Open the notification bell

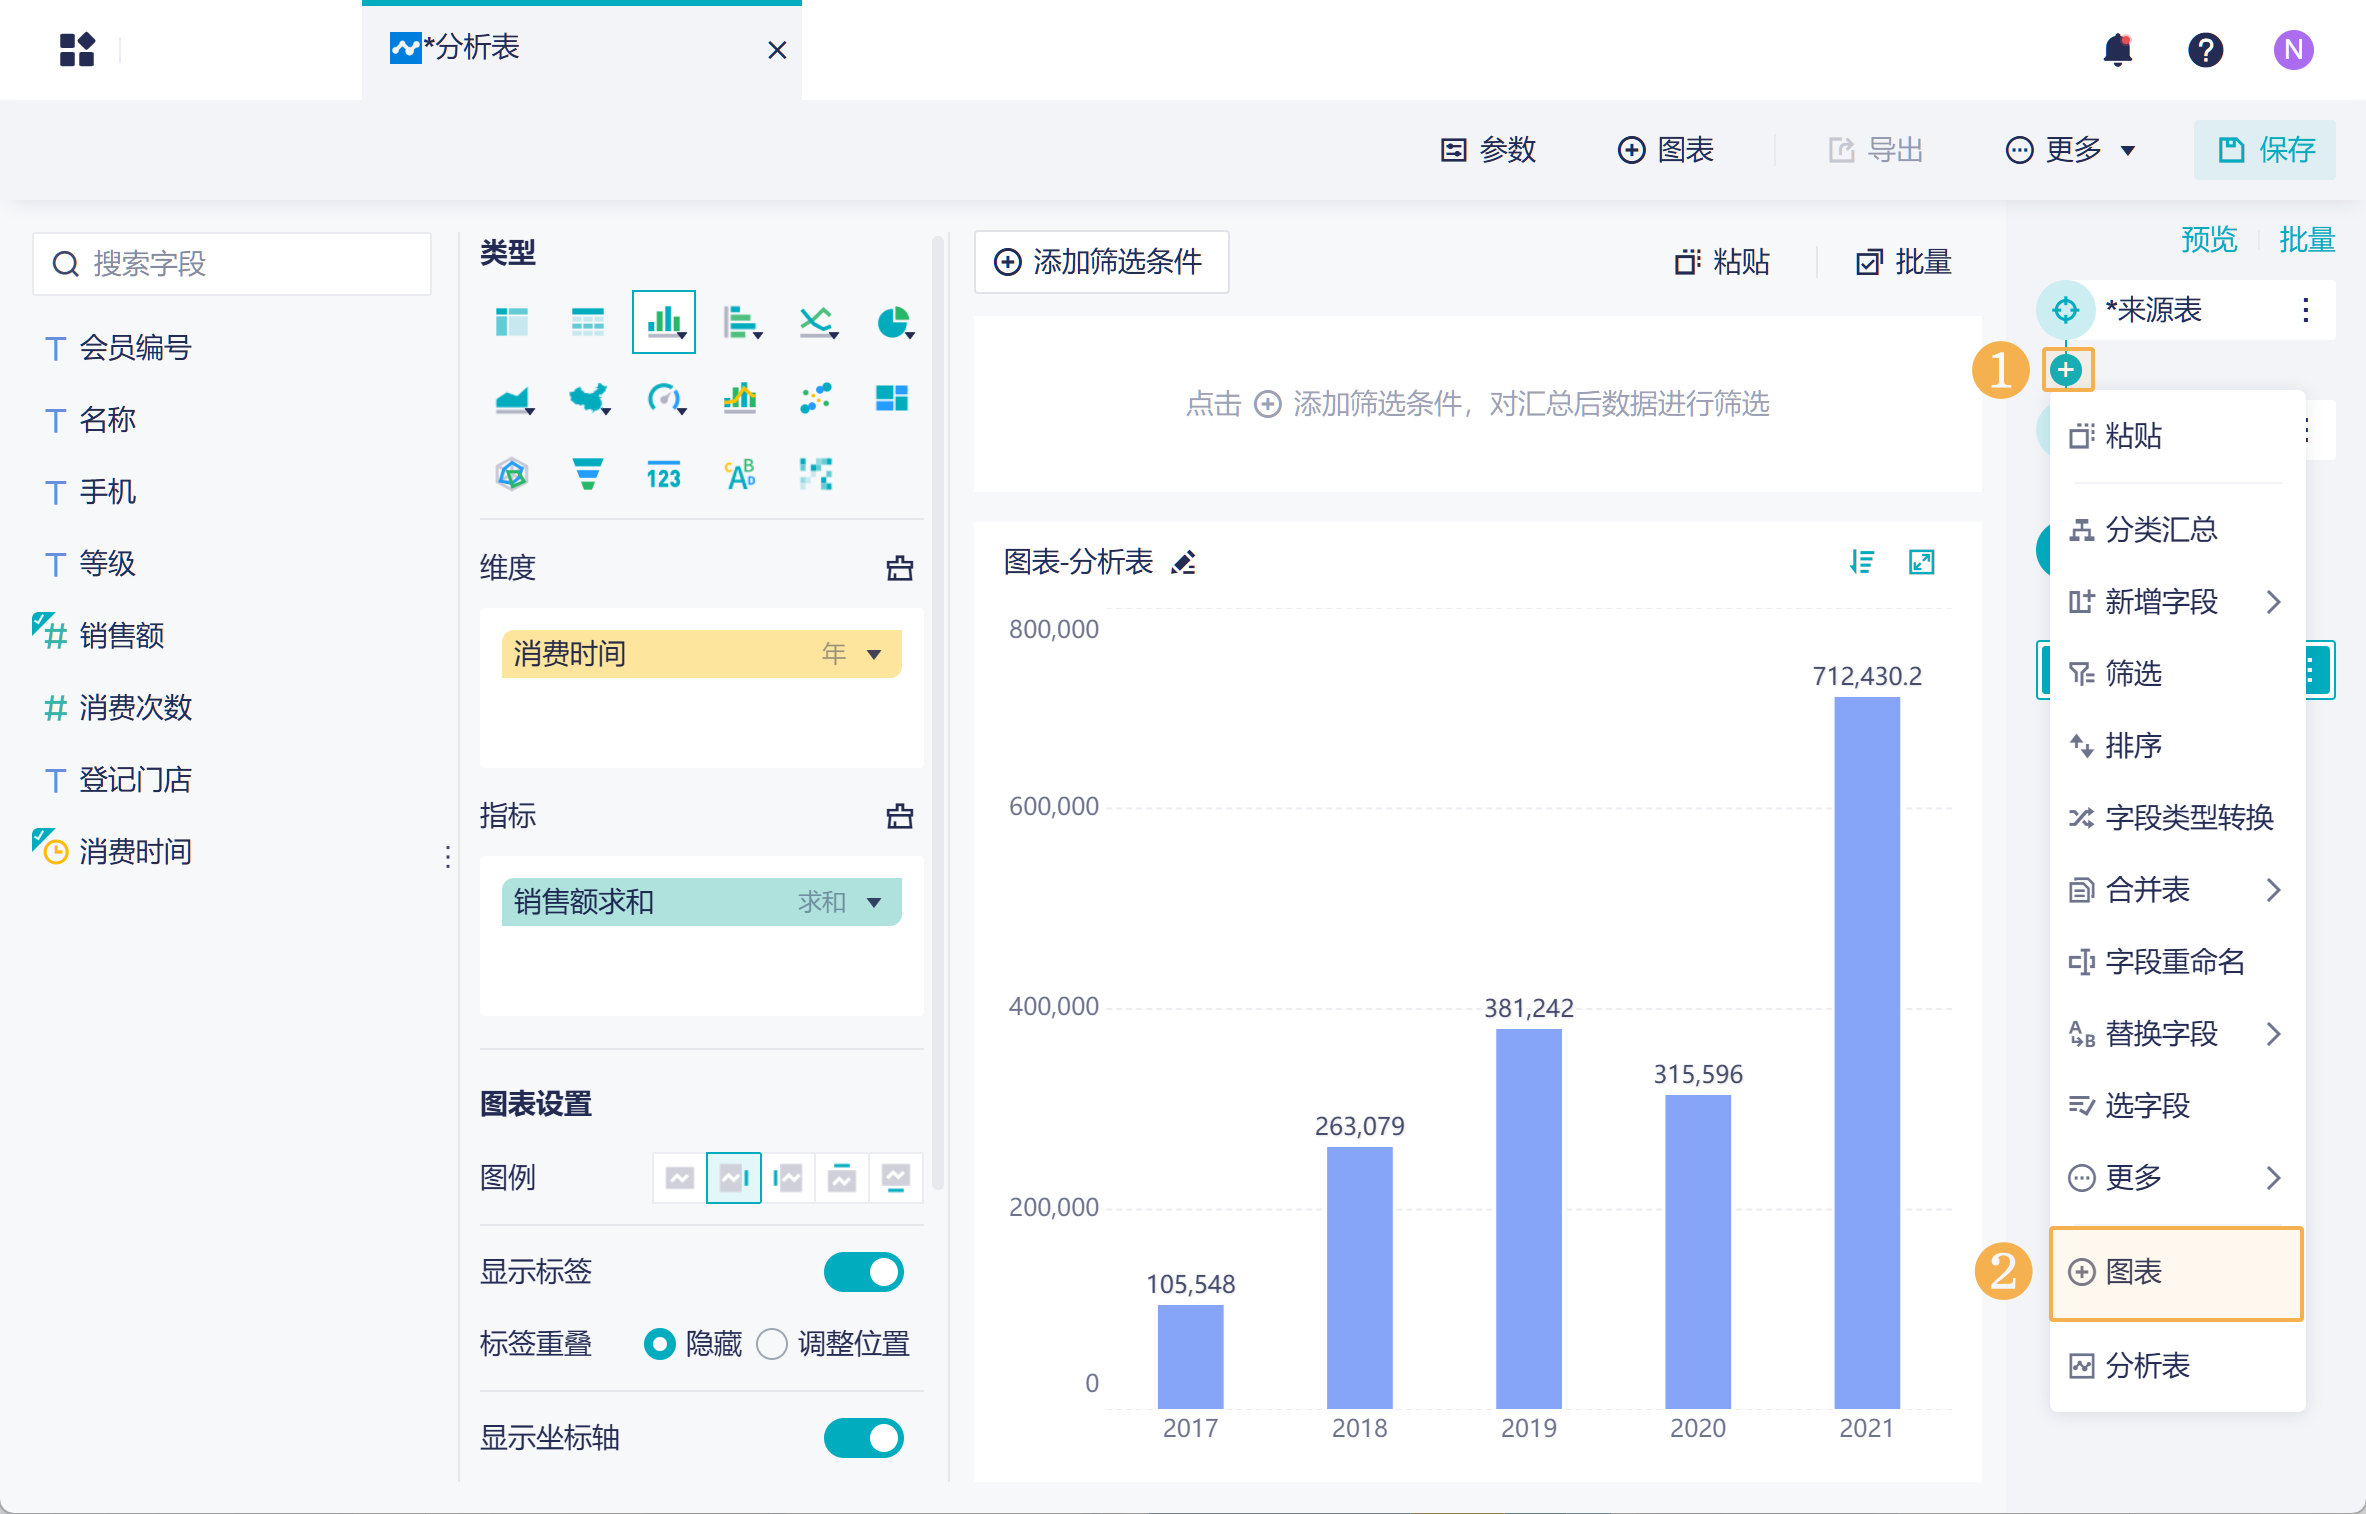[x=2117, y=49]
